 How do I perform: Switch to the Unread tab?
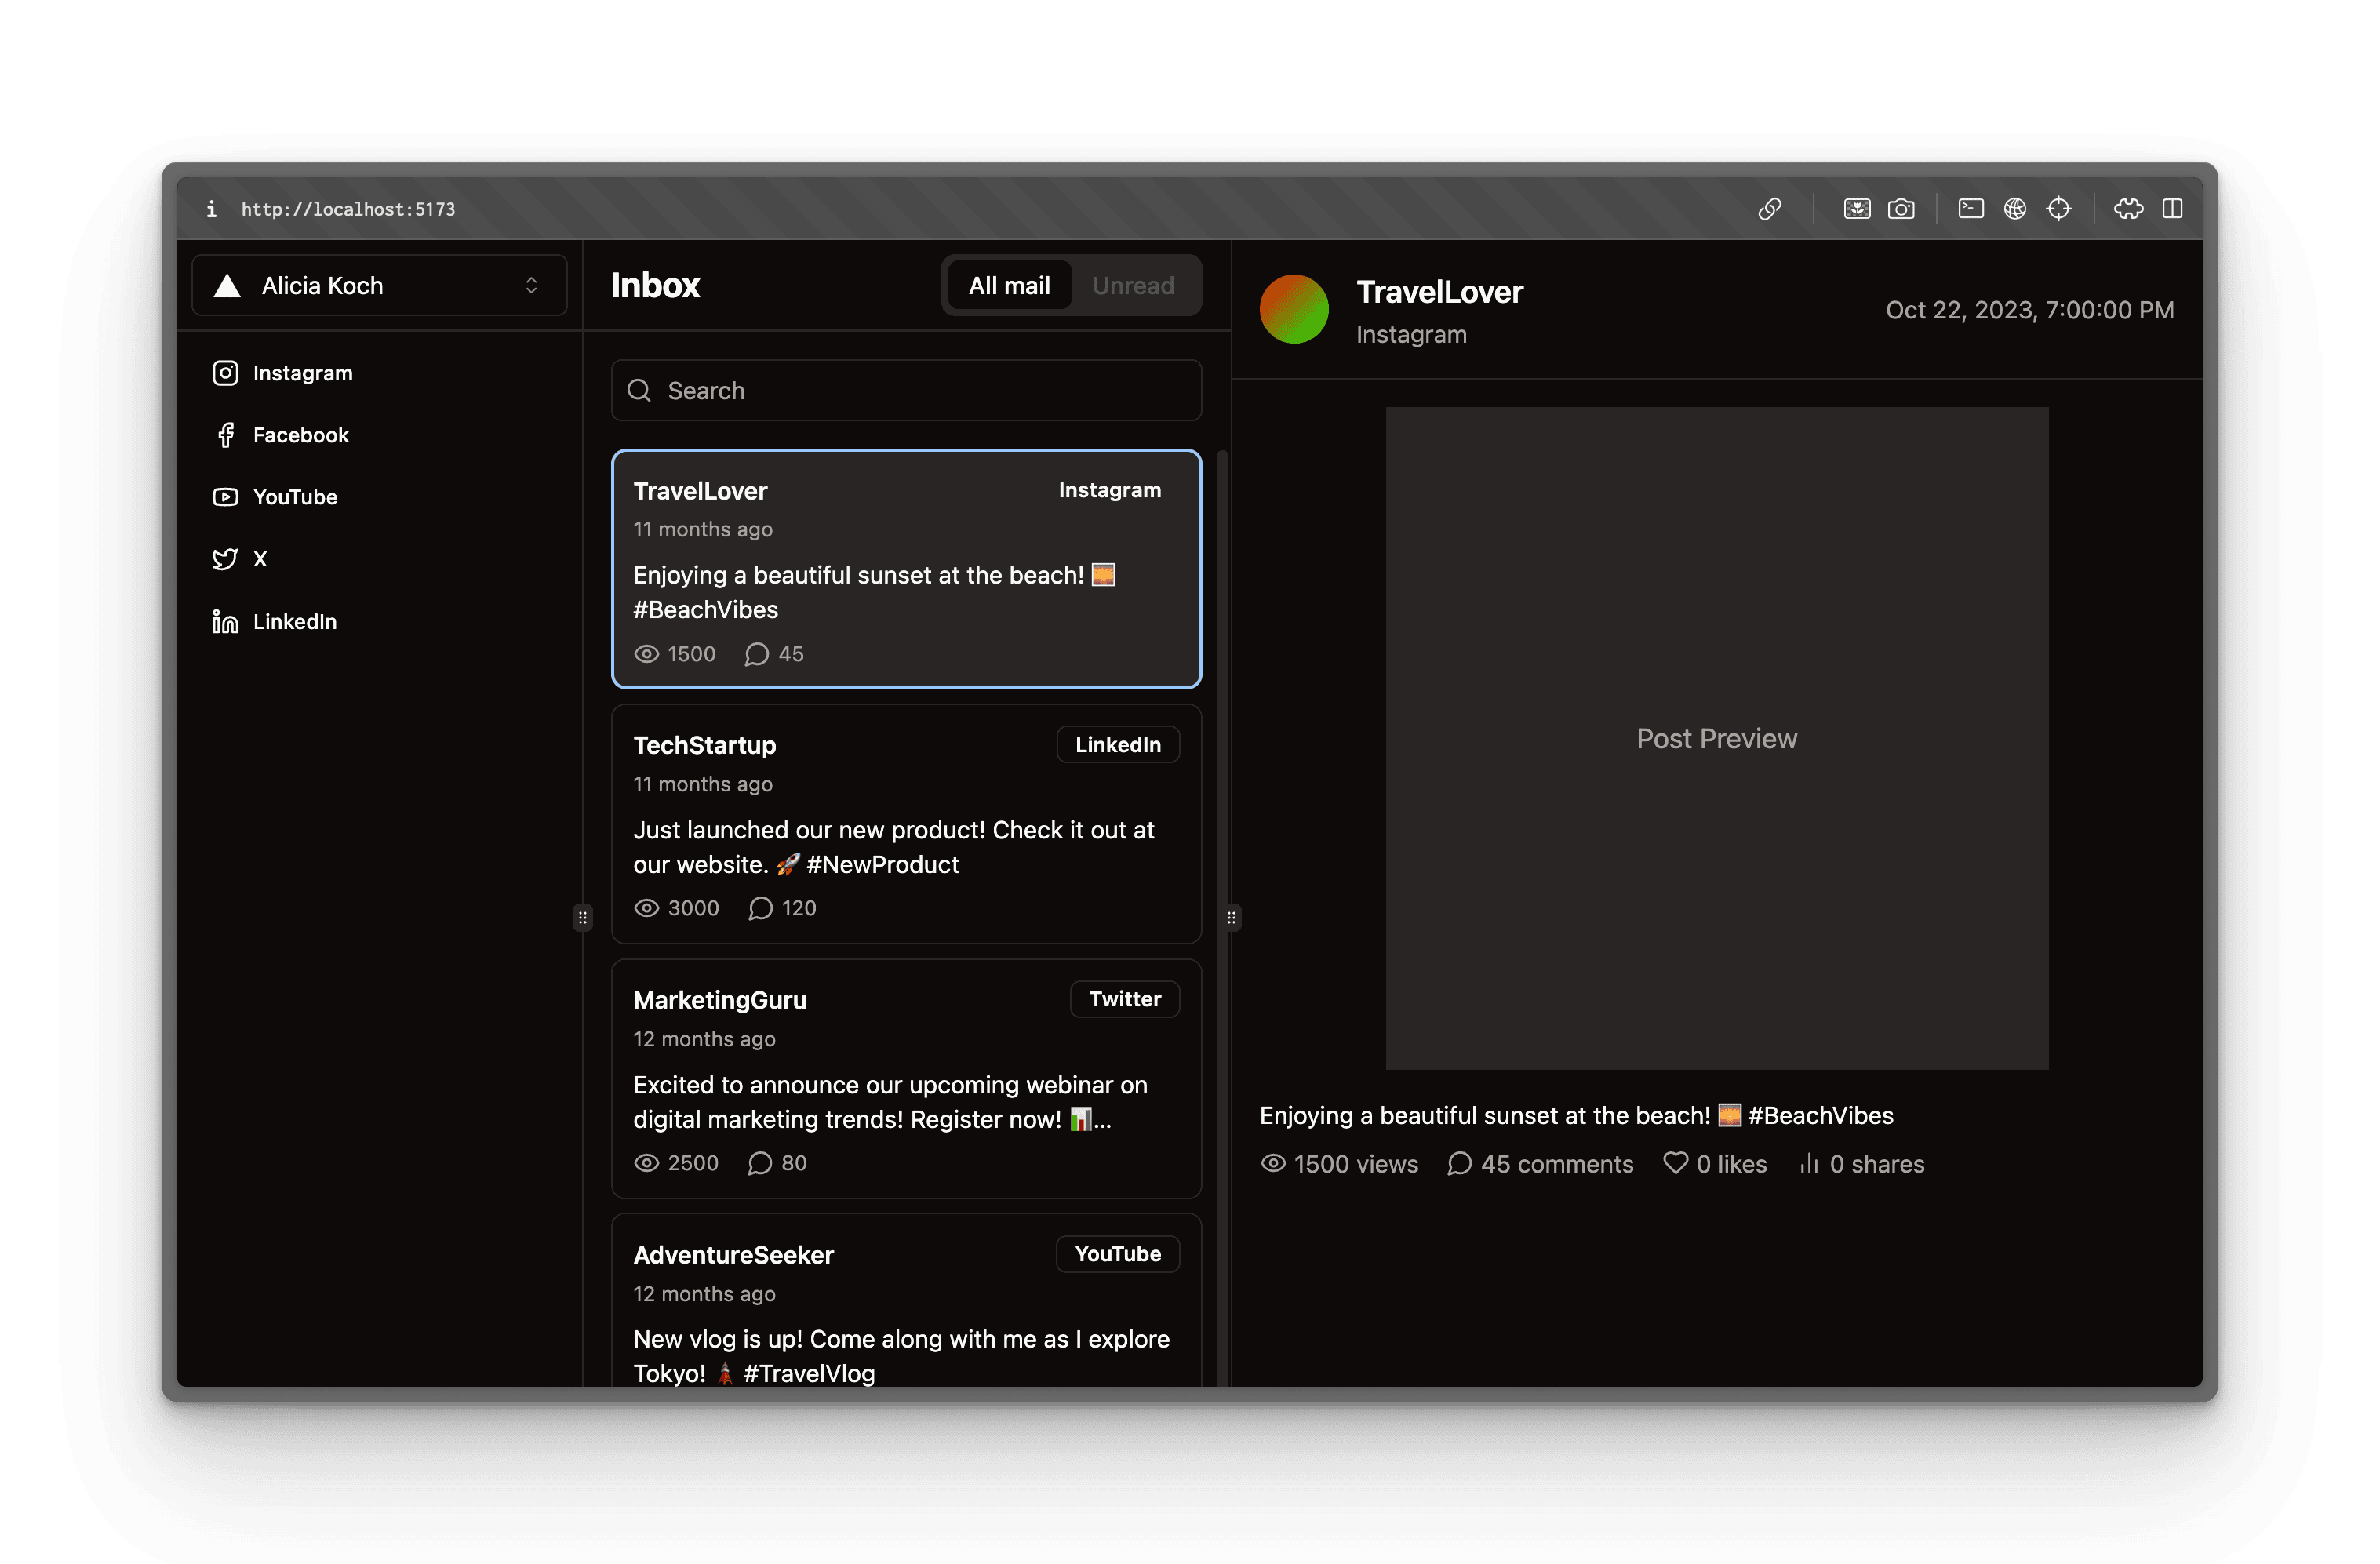point(1132,285)
